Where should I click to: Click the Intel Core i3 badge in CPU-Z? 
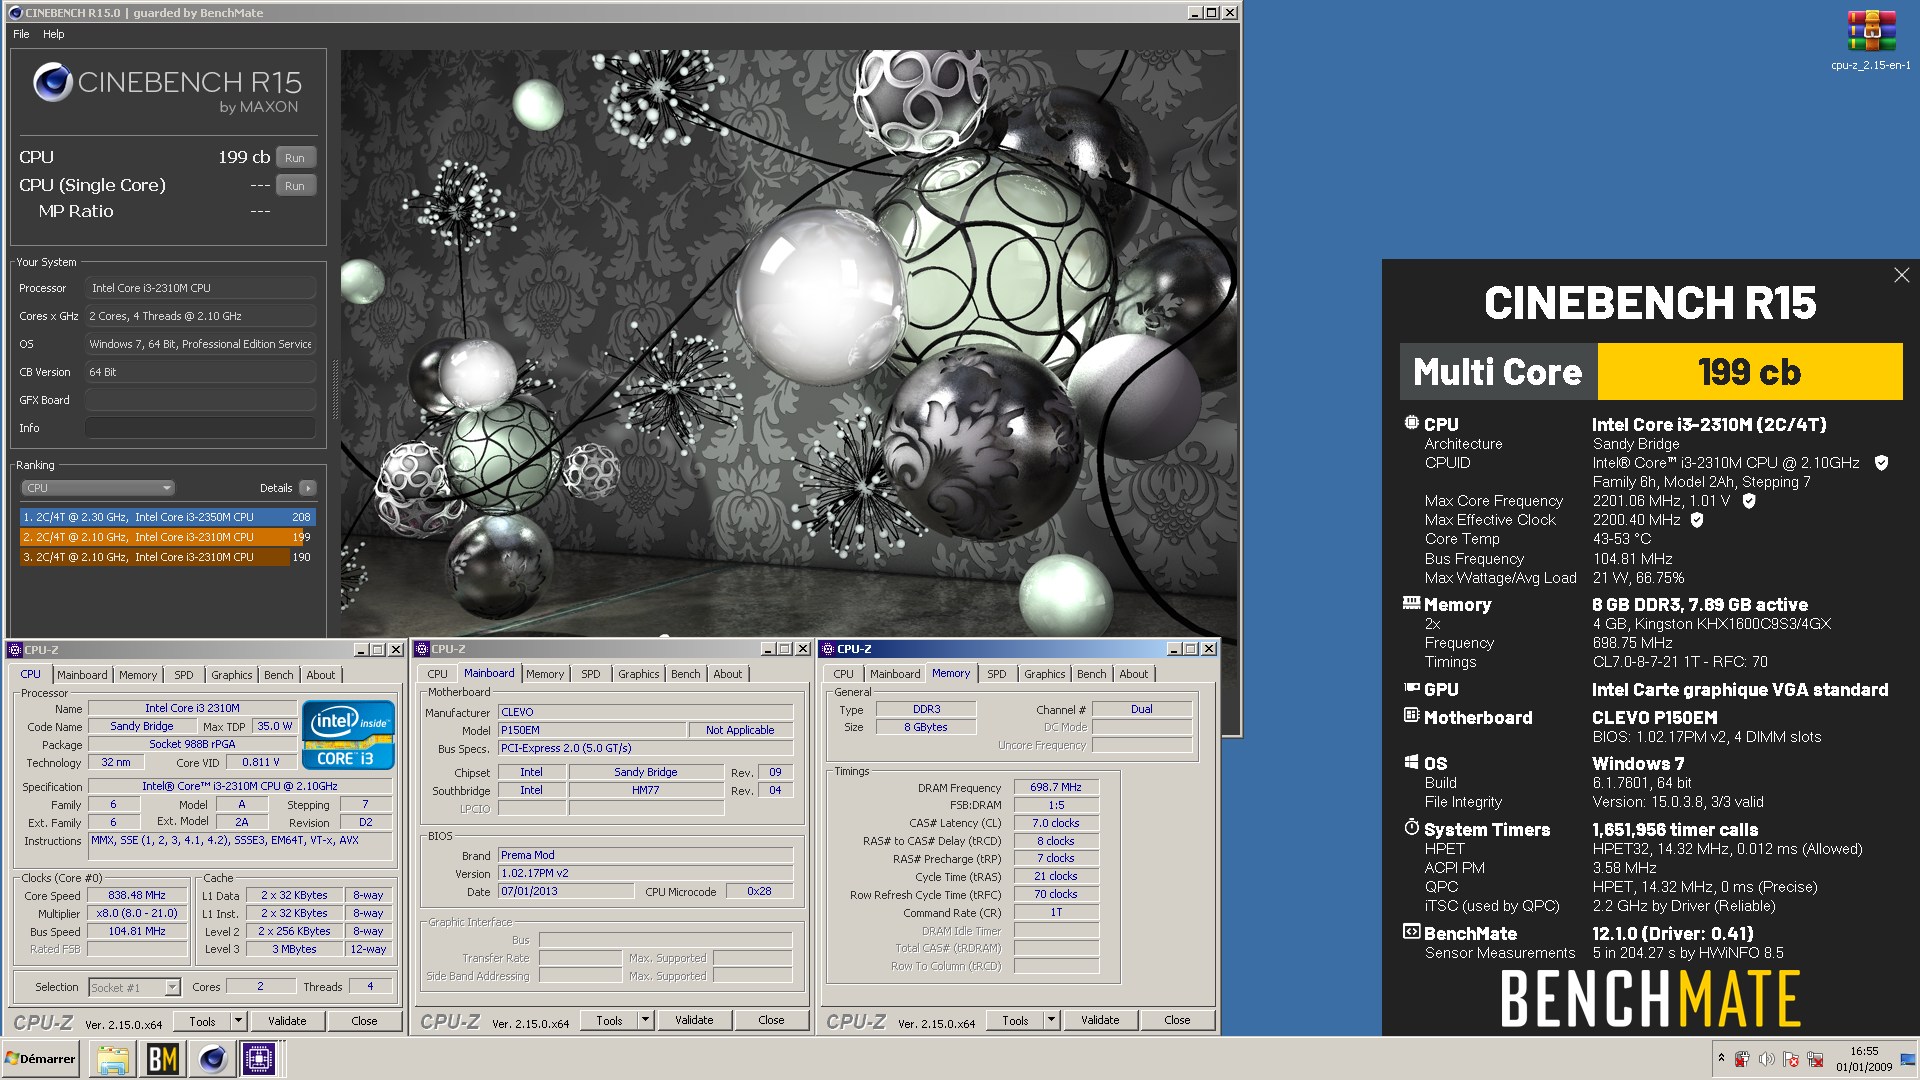(348, 735)
